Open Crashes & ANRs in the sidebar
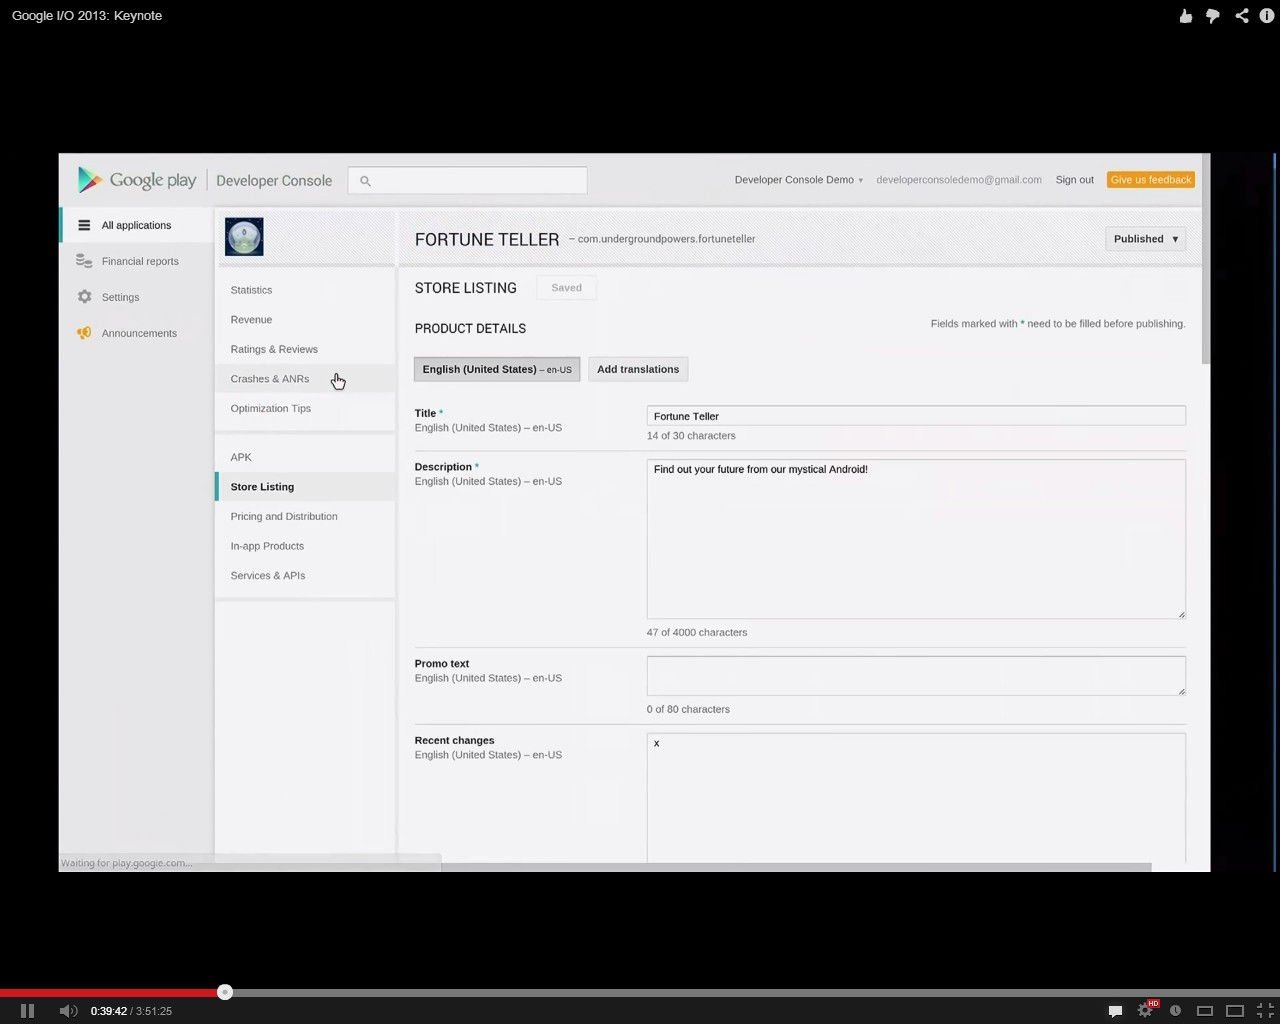This screenshot has height=1024, width=1280. point(270,379)
